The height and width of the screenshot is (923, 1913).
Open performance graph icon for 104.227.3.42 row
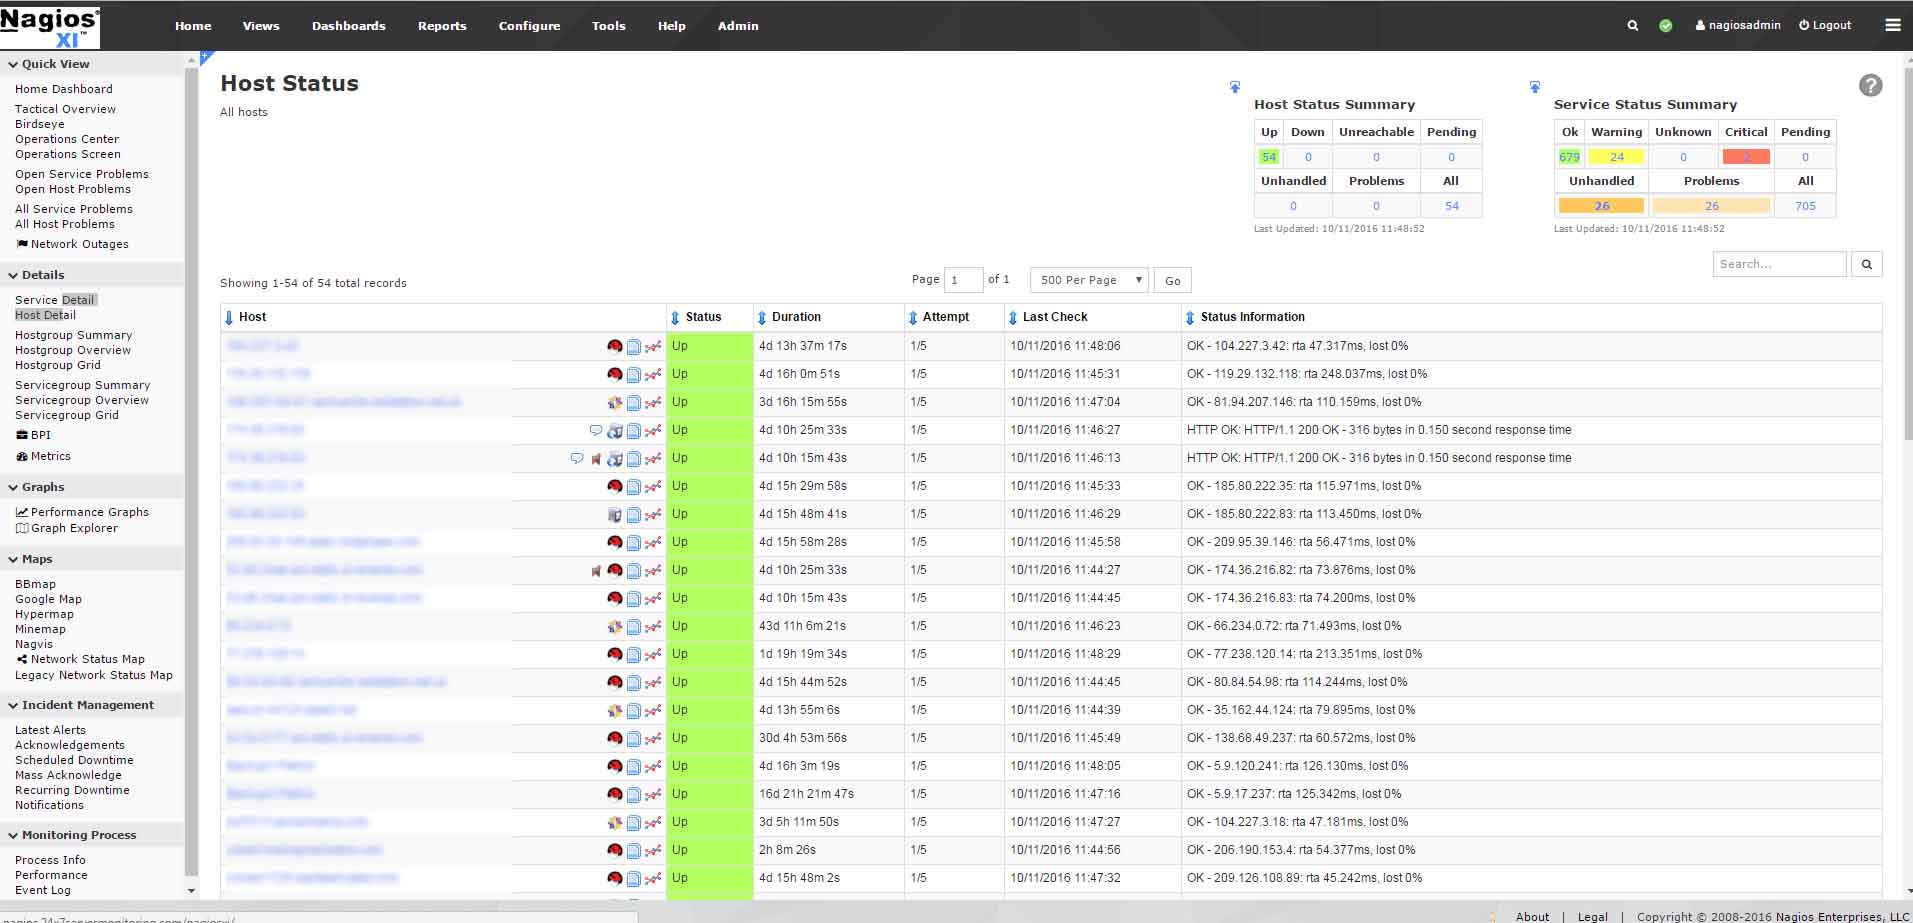pyautogui.click(x=653, y=347)
